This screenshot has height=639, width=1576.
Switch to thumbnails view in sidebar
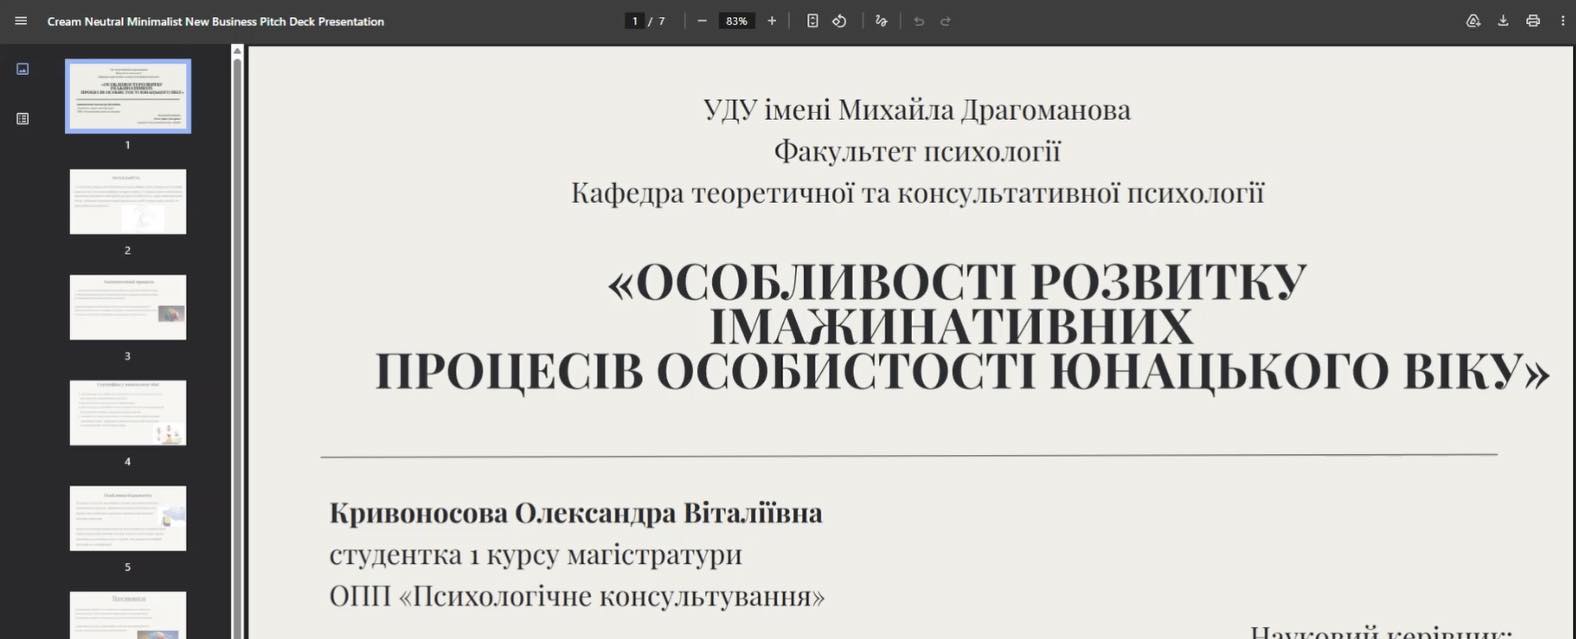(x=23, y=69)
